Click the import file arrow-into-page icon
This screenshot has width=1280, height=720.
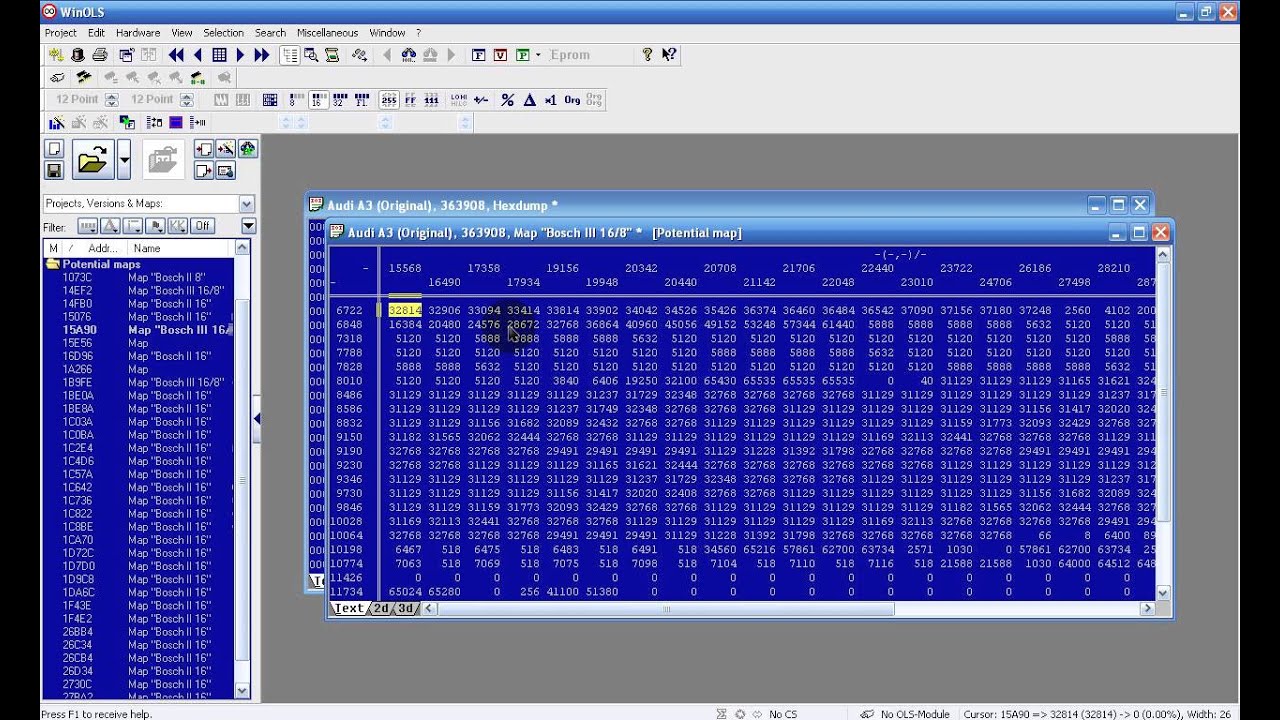[x=204, y=148]
